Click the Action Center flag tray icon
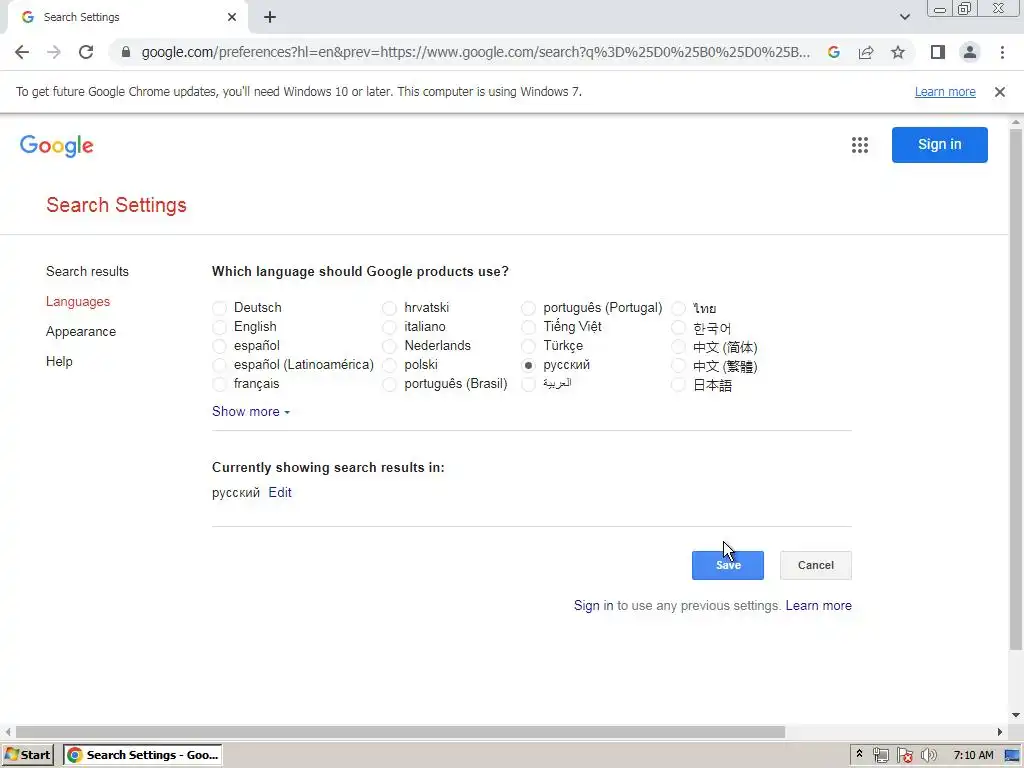 (904, 755)
